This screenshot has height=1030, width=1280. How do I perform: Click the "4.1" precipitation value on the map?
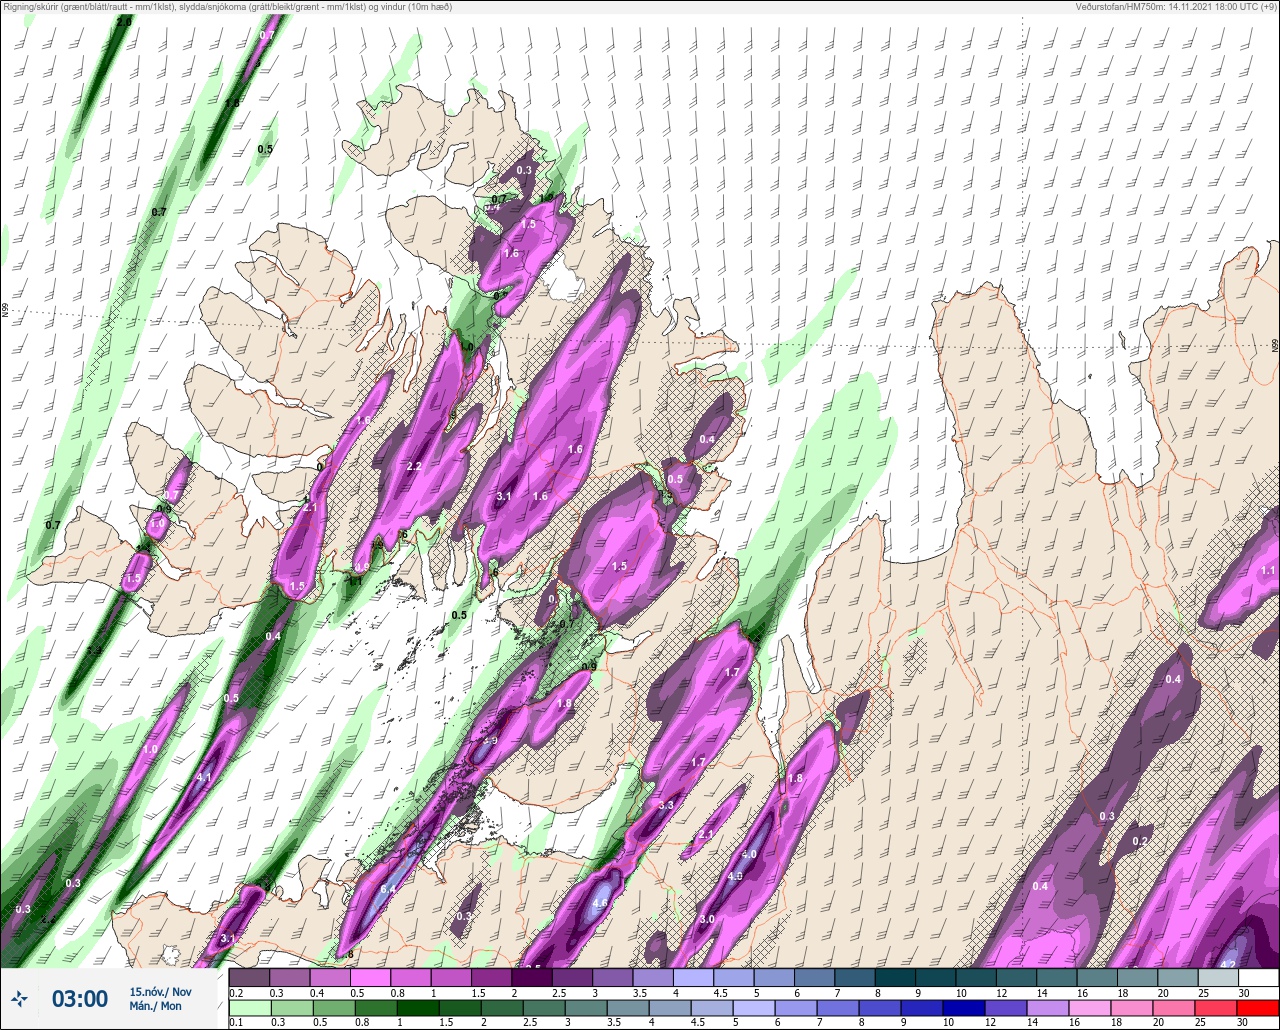[204, 777]
